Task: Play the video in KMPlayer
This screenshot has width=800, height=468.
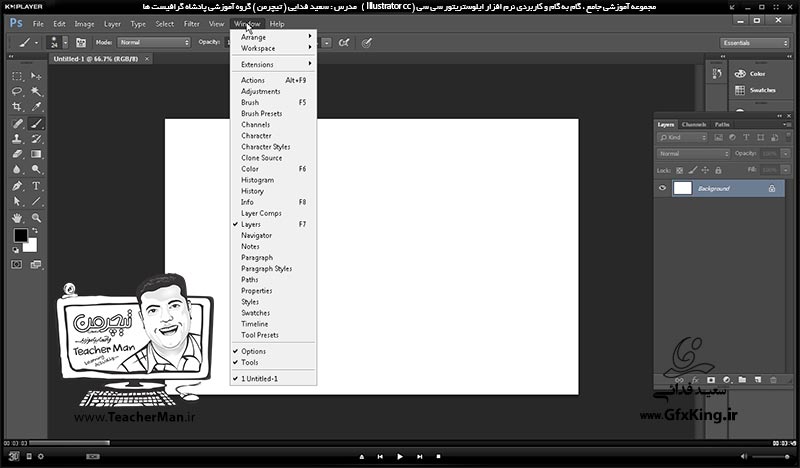Action: [x=399, y=457]
